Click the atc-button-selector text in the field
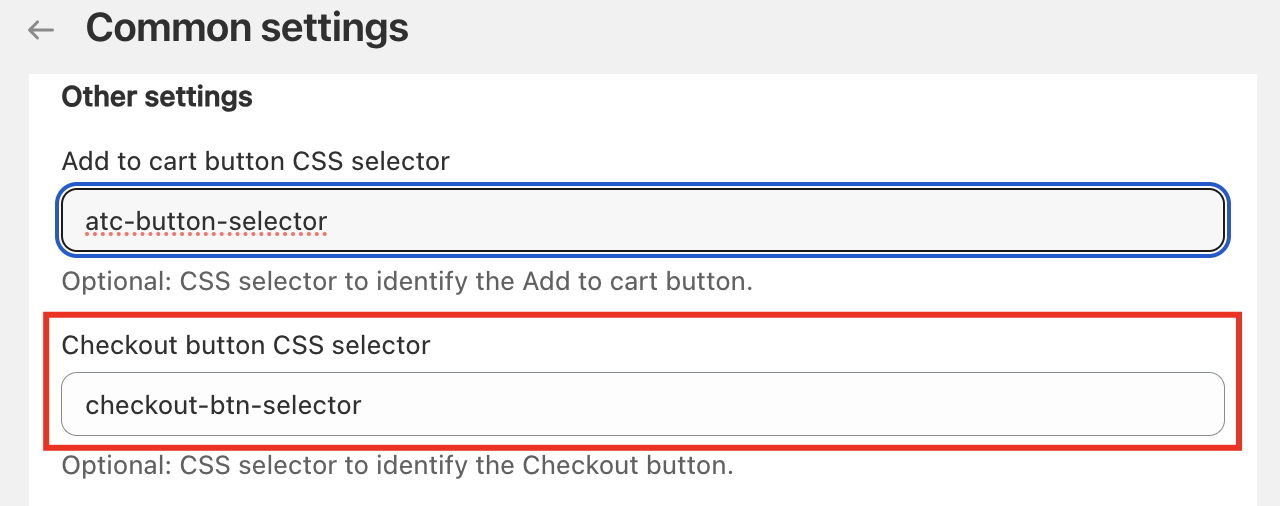Viewport: 1280px width, 506px height. pyautogui.click(x=206, y=220)
